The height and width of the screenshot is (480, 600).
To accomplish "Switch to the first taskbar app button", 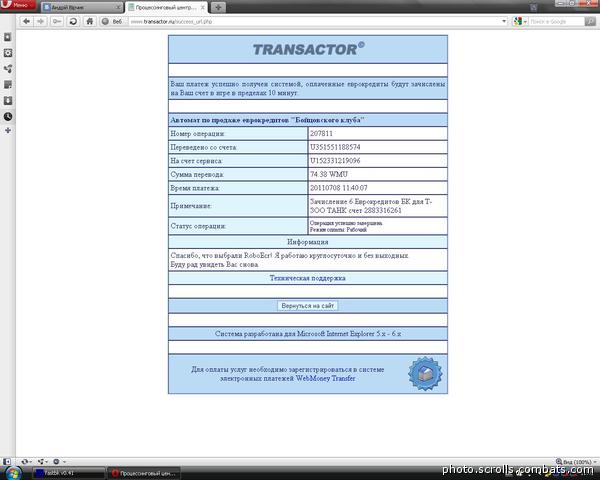I will click(68, 473).
